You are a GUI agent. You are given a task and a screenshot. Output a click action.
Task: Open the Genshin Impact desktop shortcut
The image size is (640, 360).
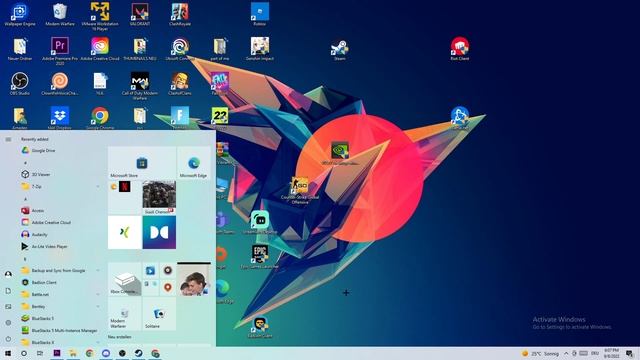pyautogui.click(x=260, y=49)
